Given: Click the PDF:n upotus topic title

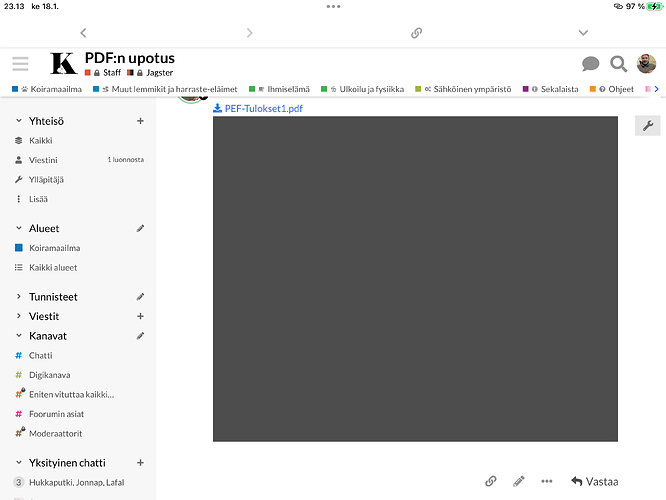Looking at the screenshot, I should (x=130, y=58).
